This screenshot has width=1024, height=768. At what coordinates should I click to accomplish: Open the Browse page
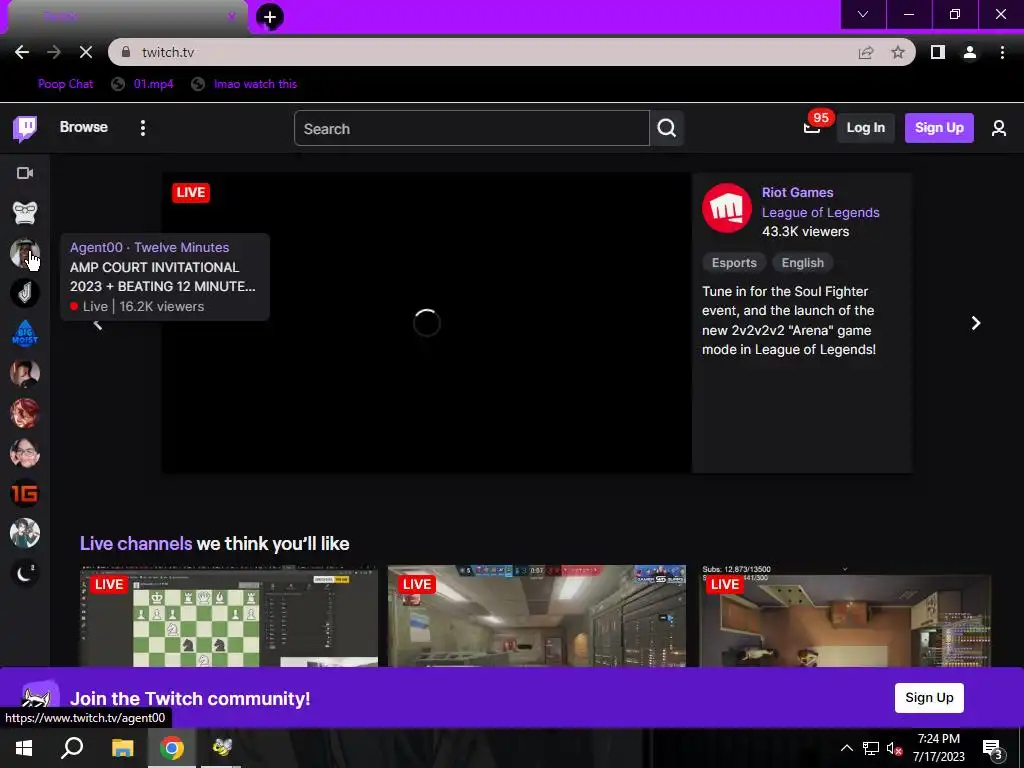(x=84, y=127)
